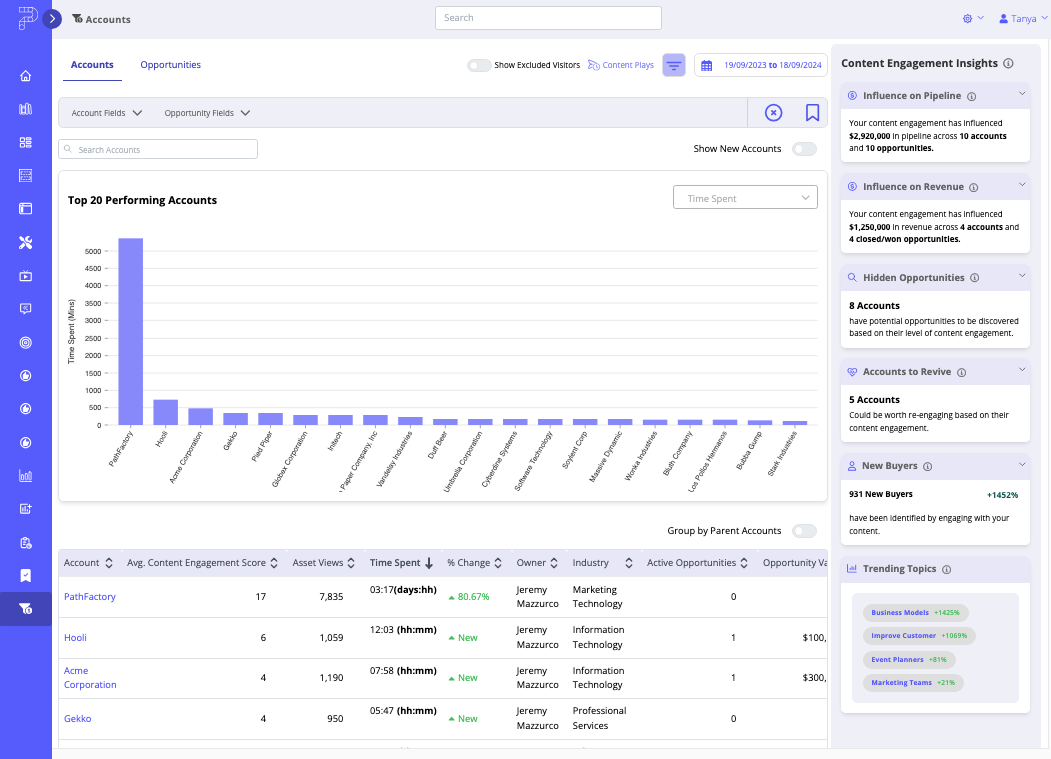Viewport: 1051px width, 759px height.
Task: Click the info icon beside Content Engagement Insights
Action: pos(1007,63)
